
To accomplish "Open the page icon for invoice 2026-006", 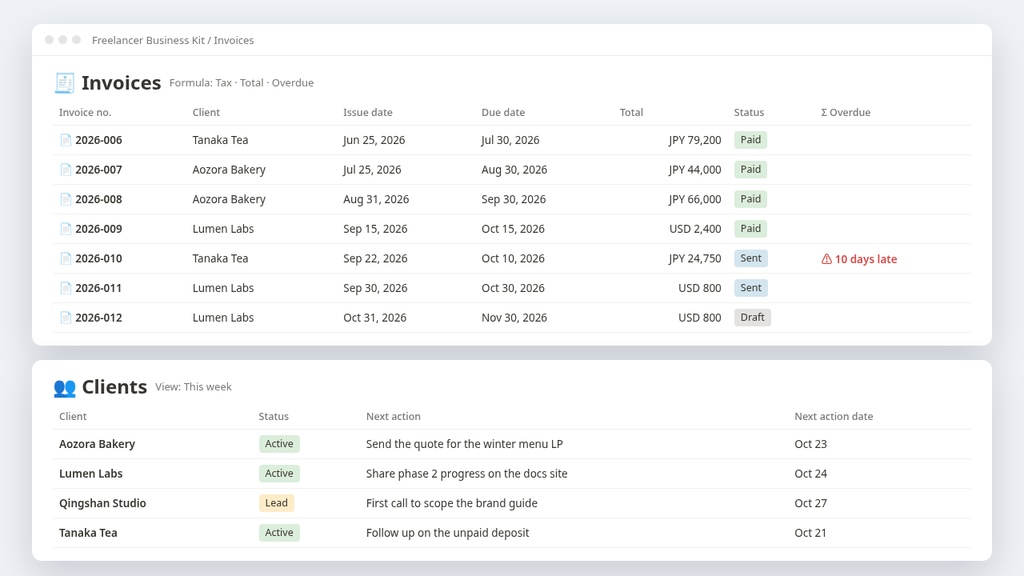I will click(65, 140).
